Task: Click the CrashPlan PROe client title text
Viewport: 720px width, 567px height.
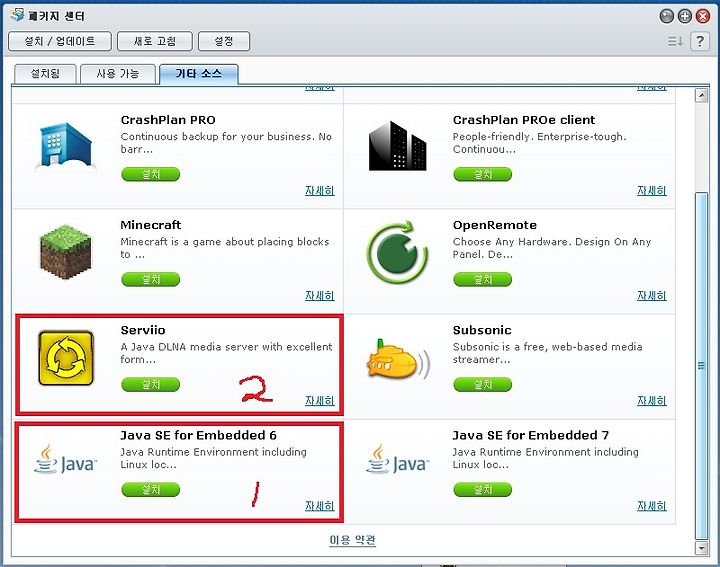Action: pyautogui.click(x=524, y=120)
